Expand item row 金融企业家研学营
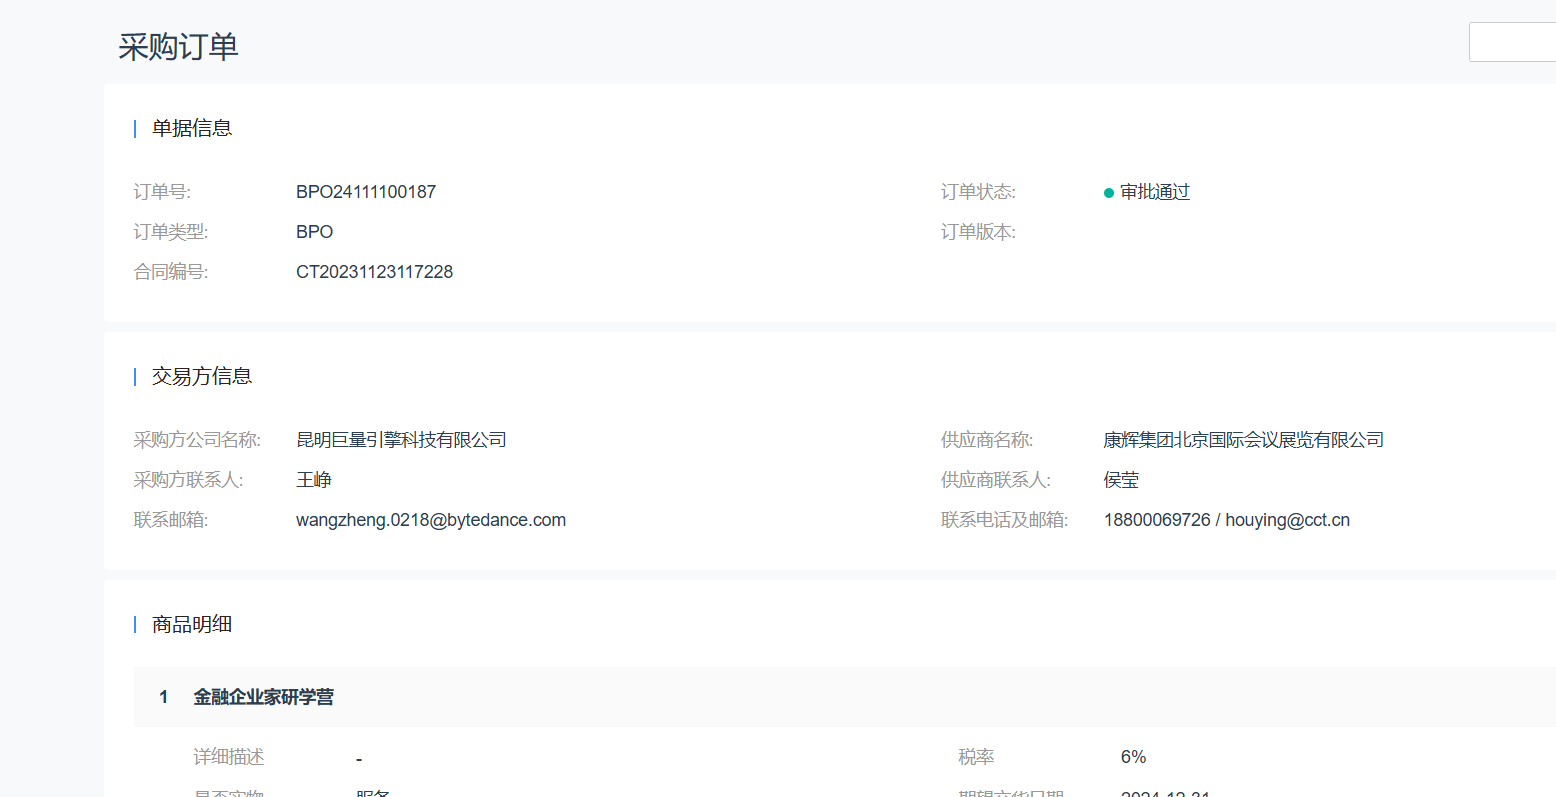This screenshot has width=1556, height=797. pos(264,697)
